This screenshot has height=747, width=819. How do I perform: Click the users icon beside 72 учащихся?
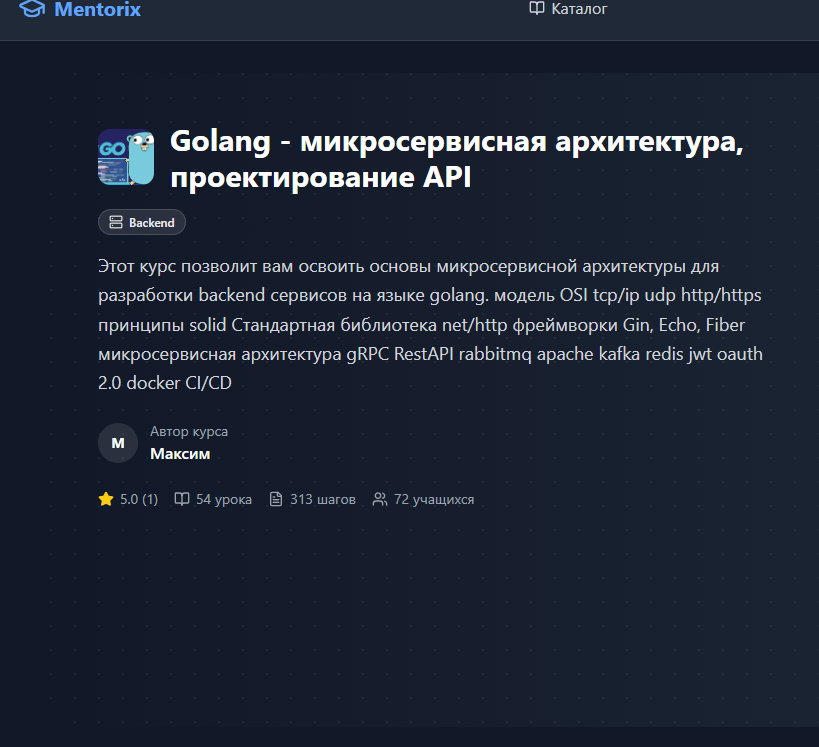click(380, 499)
